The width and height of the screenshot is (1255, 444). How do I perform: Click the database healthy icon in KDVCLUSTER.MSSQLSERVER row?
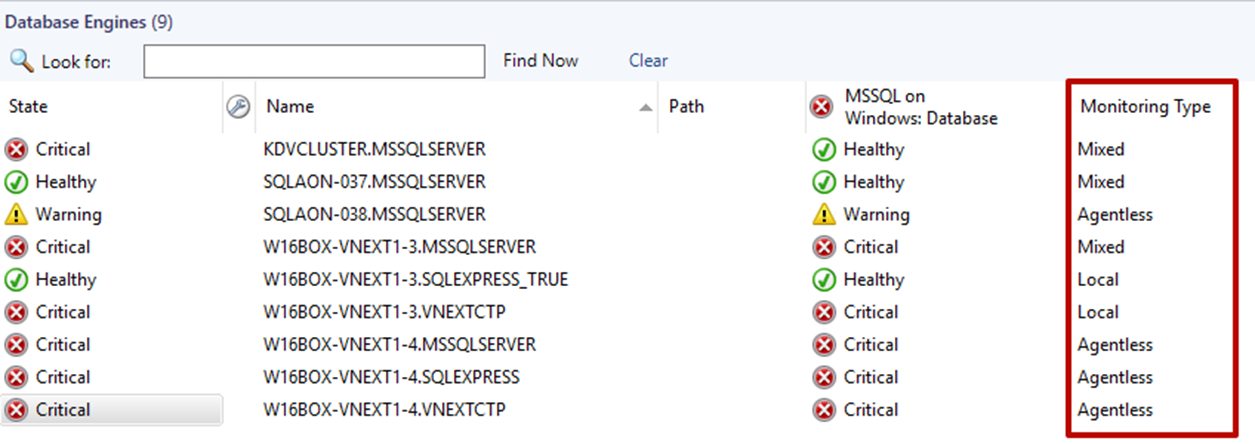coord(824,150)
